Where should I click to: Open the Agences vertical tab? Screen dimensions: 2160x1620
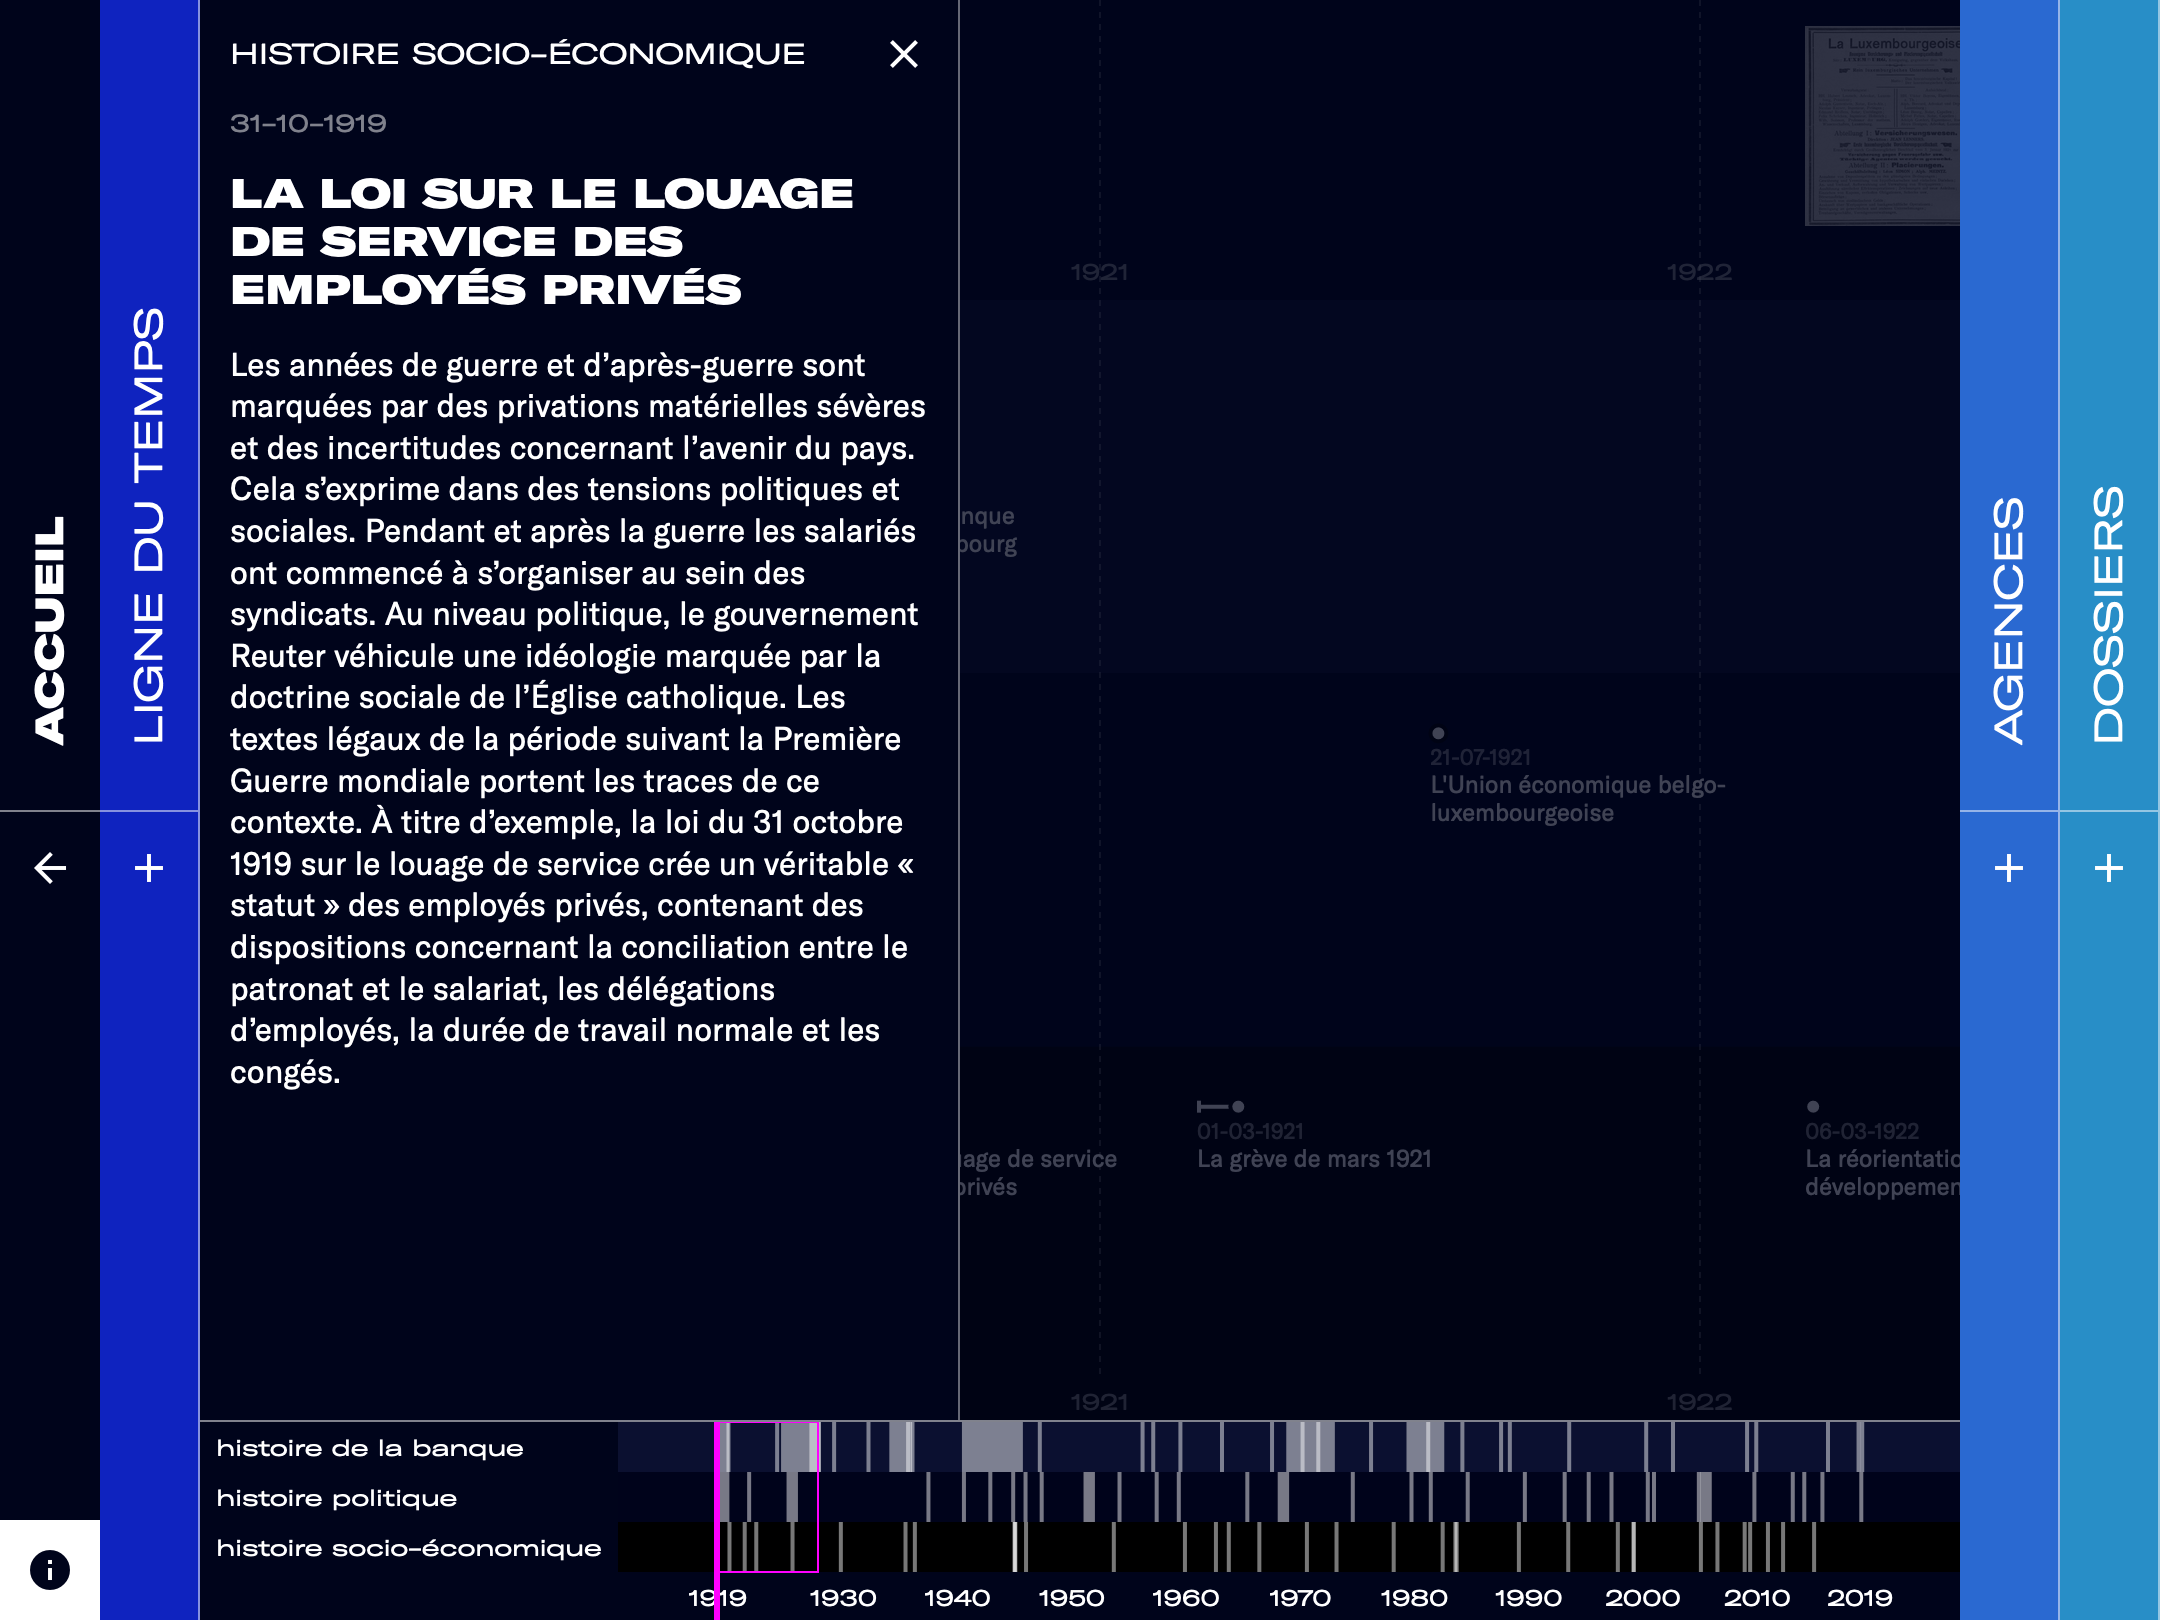(x=2008, y=620)
